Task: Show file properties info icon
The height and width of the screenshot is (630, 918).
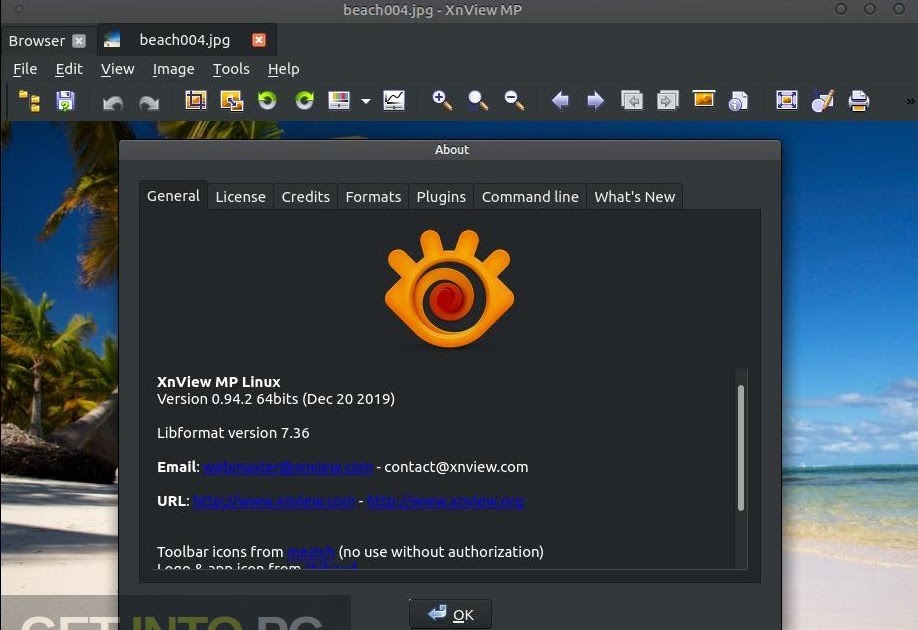Action: click(x=738, y=101)
